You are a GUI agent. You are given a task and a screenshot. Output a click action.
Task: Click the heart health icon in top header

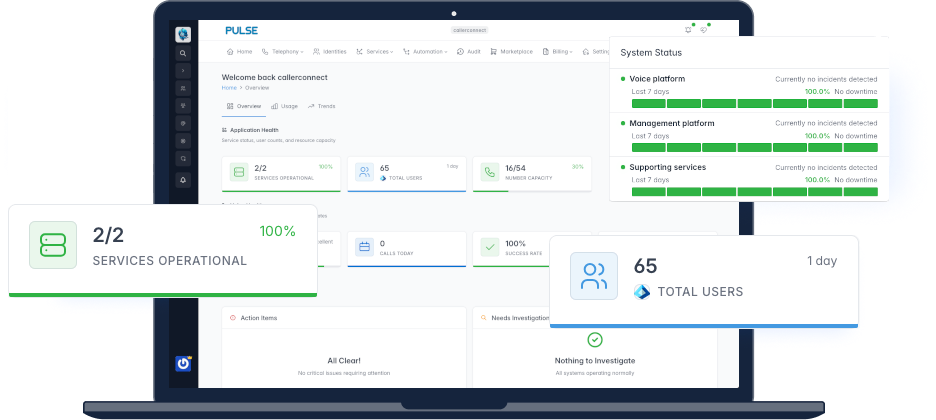[704, 30]
